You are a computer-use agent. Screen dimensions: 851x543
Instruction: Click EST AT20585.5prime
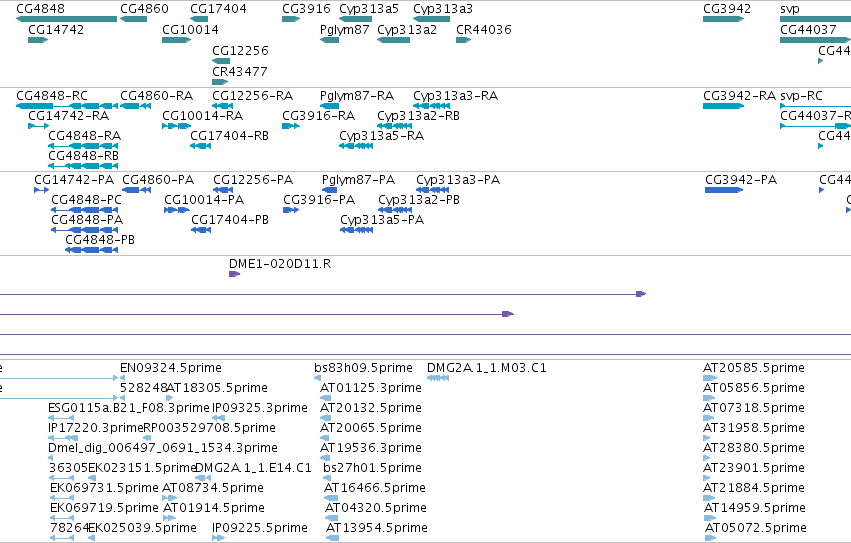(710, 378)
